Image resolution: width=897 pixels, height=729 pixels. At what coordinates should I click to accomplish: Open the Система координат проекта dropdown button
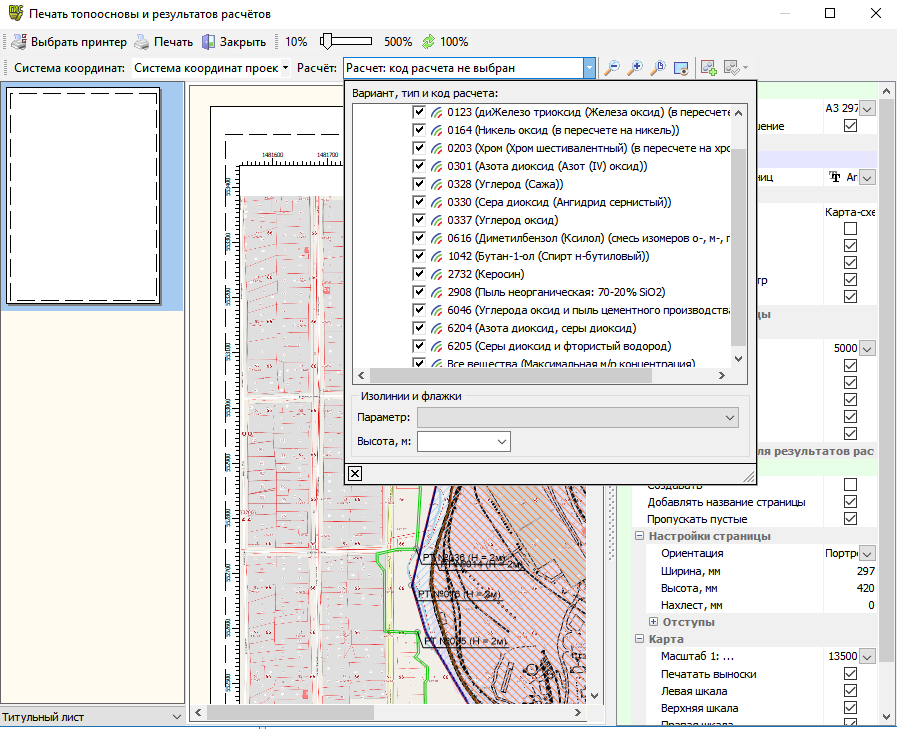pos(285,68)
